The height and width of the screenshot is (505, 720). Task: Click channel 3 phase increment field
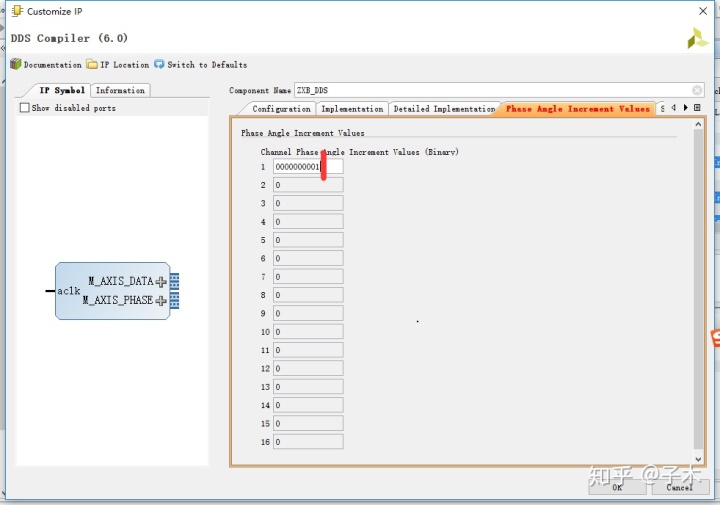pyautogui.click(x=308, y=203)
